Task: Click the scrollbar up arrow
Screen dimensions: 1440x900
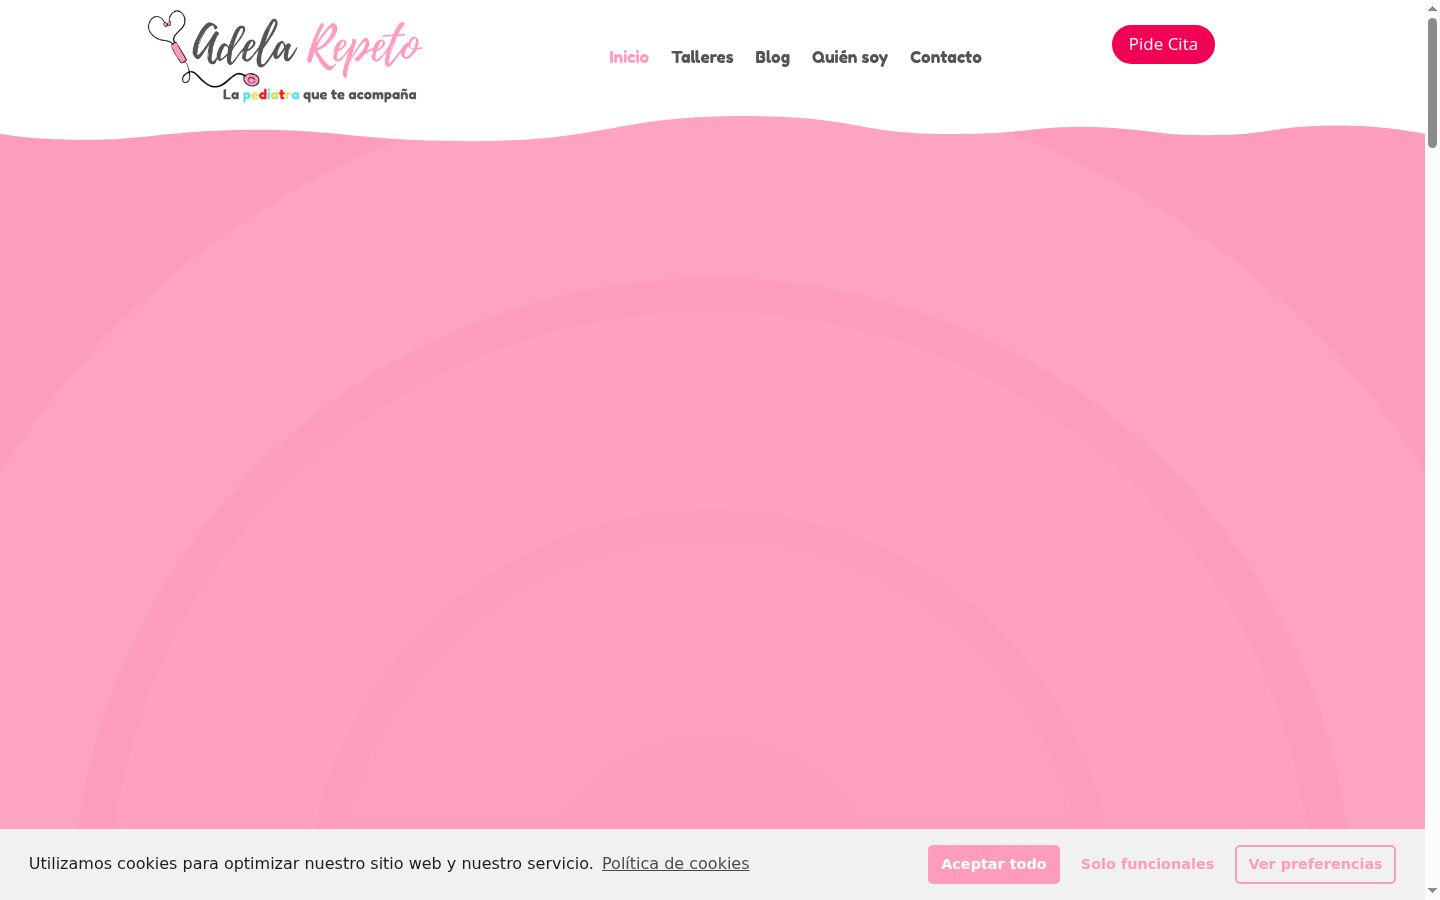Action: (x=1432, y=7)
